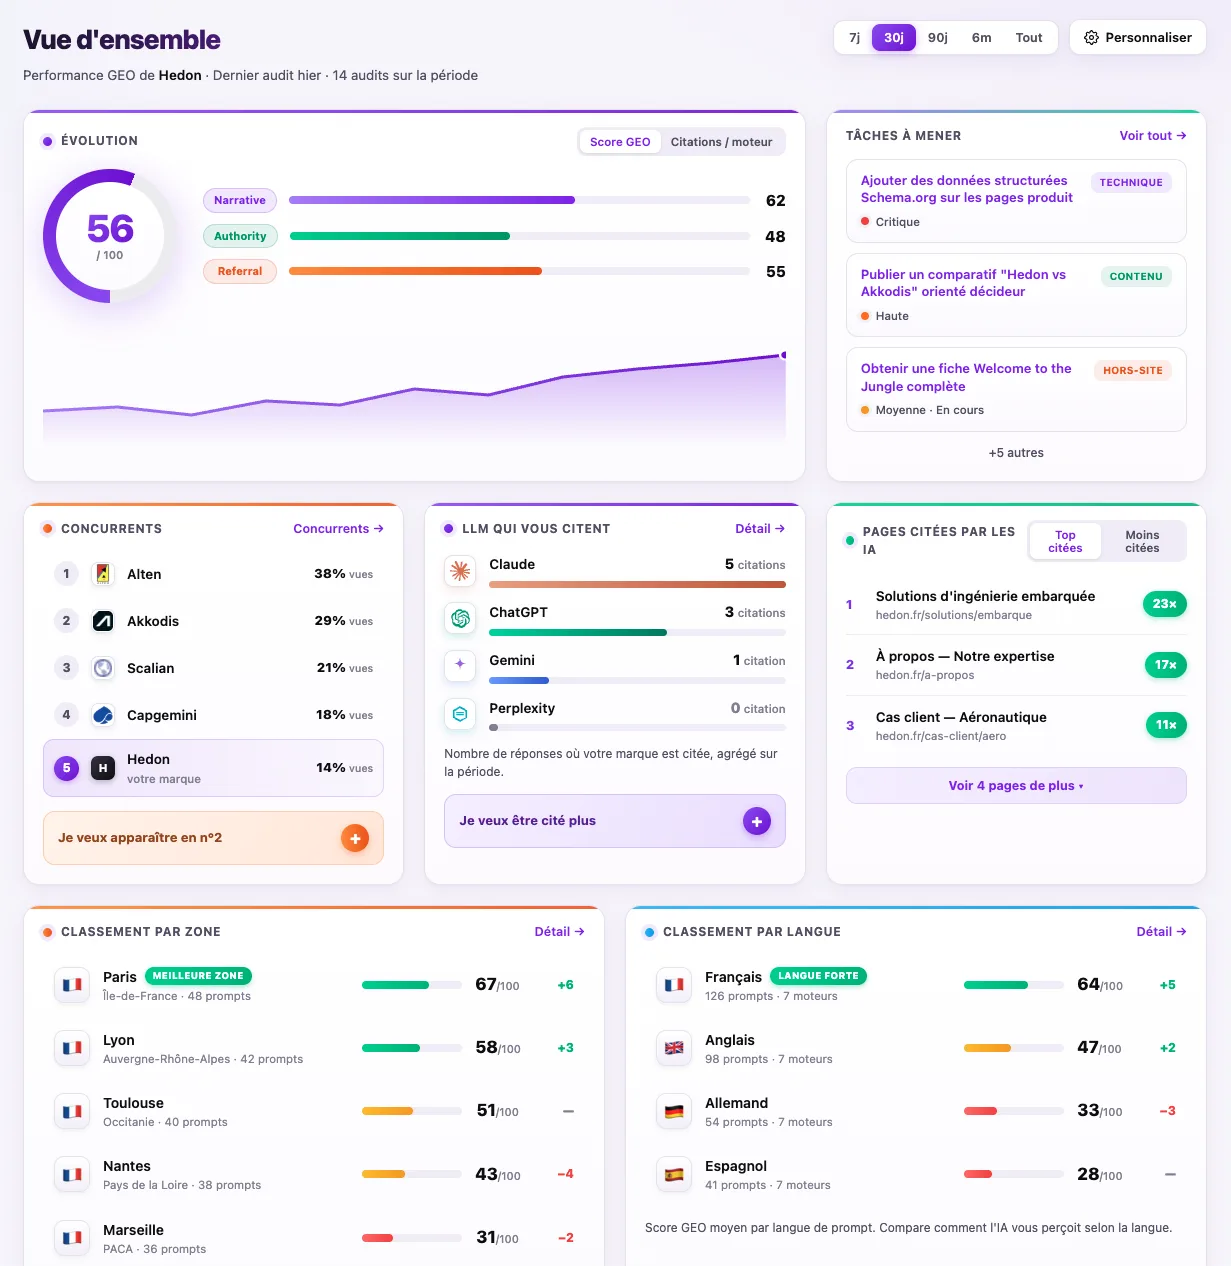Image resolution: width=1231 pixels, height=1266 pixels.
Task: Click the Narrative score pill
Action: click(x=240, y=200)
